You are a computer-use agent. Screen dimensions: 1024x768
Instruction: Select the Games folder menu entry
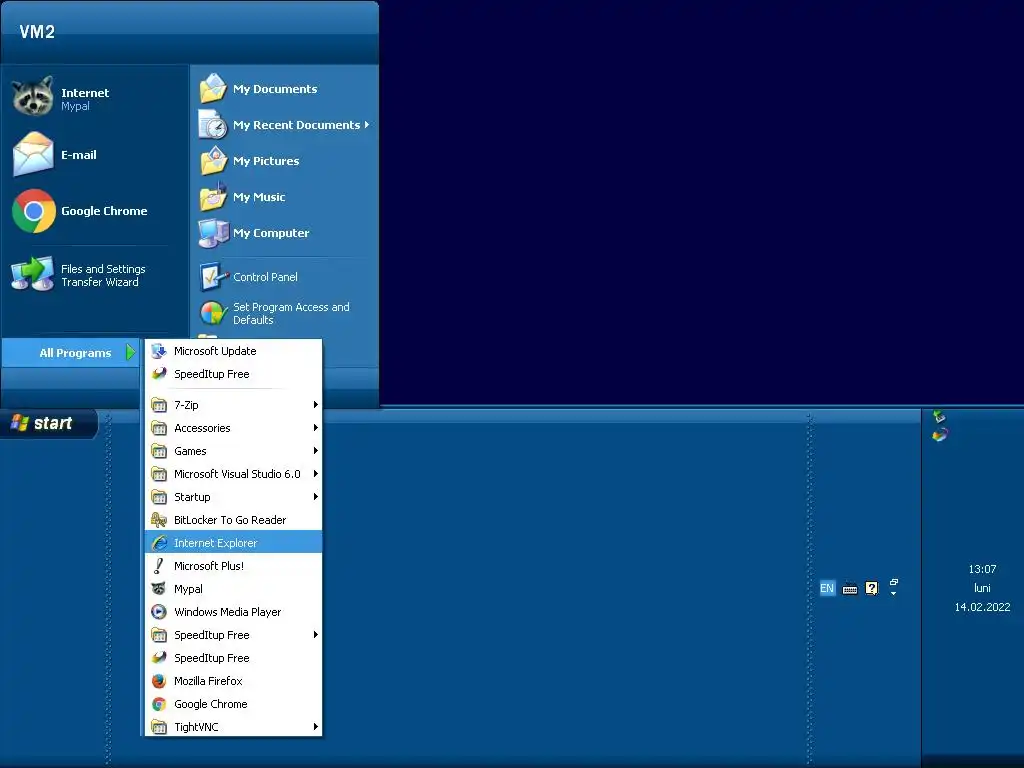pos(233,451)
